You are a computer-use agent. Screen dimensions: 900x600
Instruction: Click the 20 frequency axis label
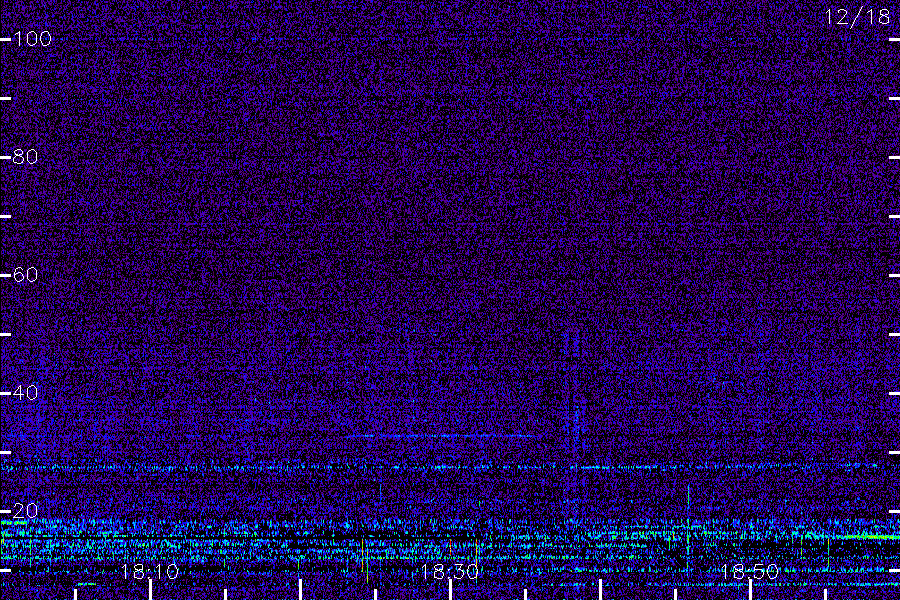(x=25, y=511)
